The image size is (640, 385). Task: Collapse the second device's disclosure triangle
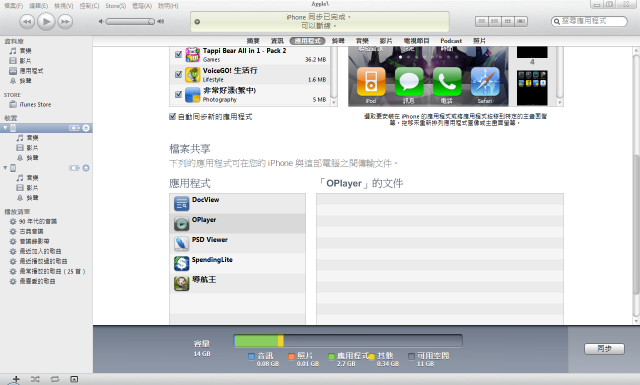click(5, 168)
